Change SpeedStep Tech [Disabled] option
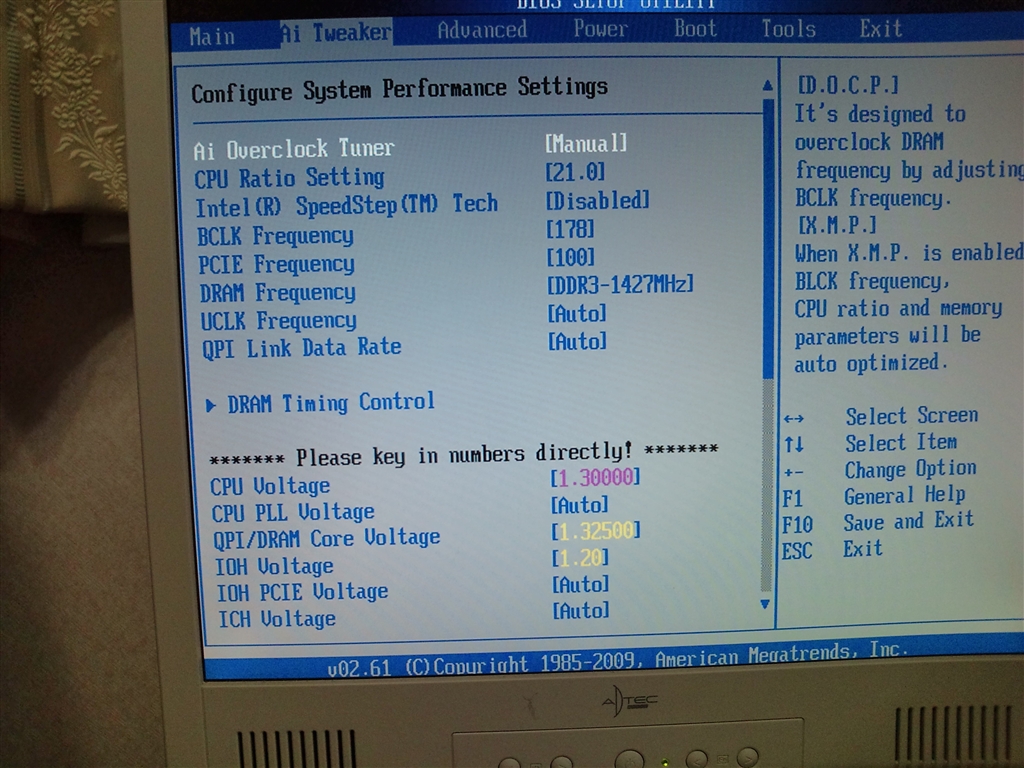The width and height of the screenshot is (1024, 768). tap(598, 200)
